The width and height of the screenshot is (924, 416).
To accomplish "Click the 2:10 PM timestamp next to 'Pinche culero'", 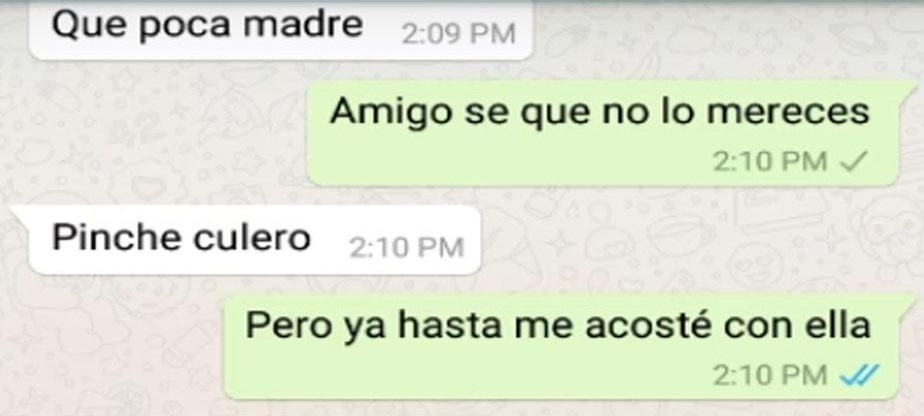I will coord(407,247).
